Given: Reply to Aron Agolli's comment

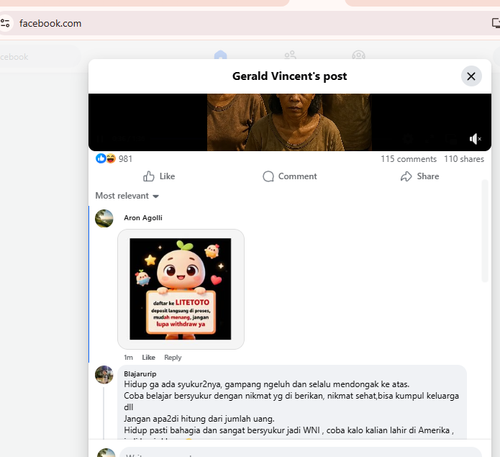Looking at the screenshot, I should click(173, 357).
